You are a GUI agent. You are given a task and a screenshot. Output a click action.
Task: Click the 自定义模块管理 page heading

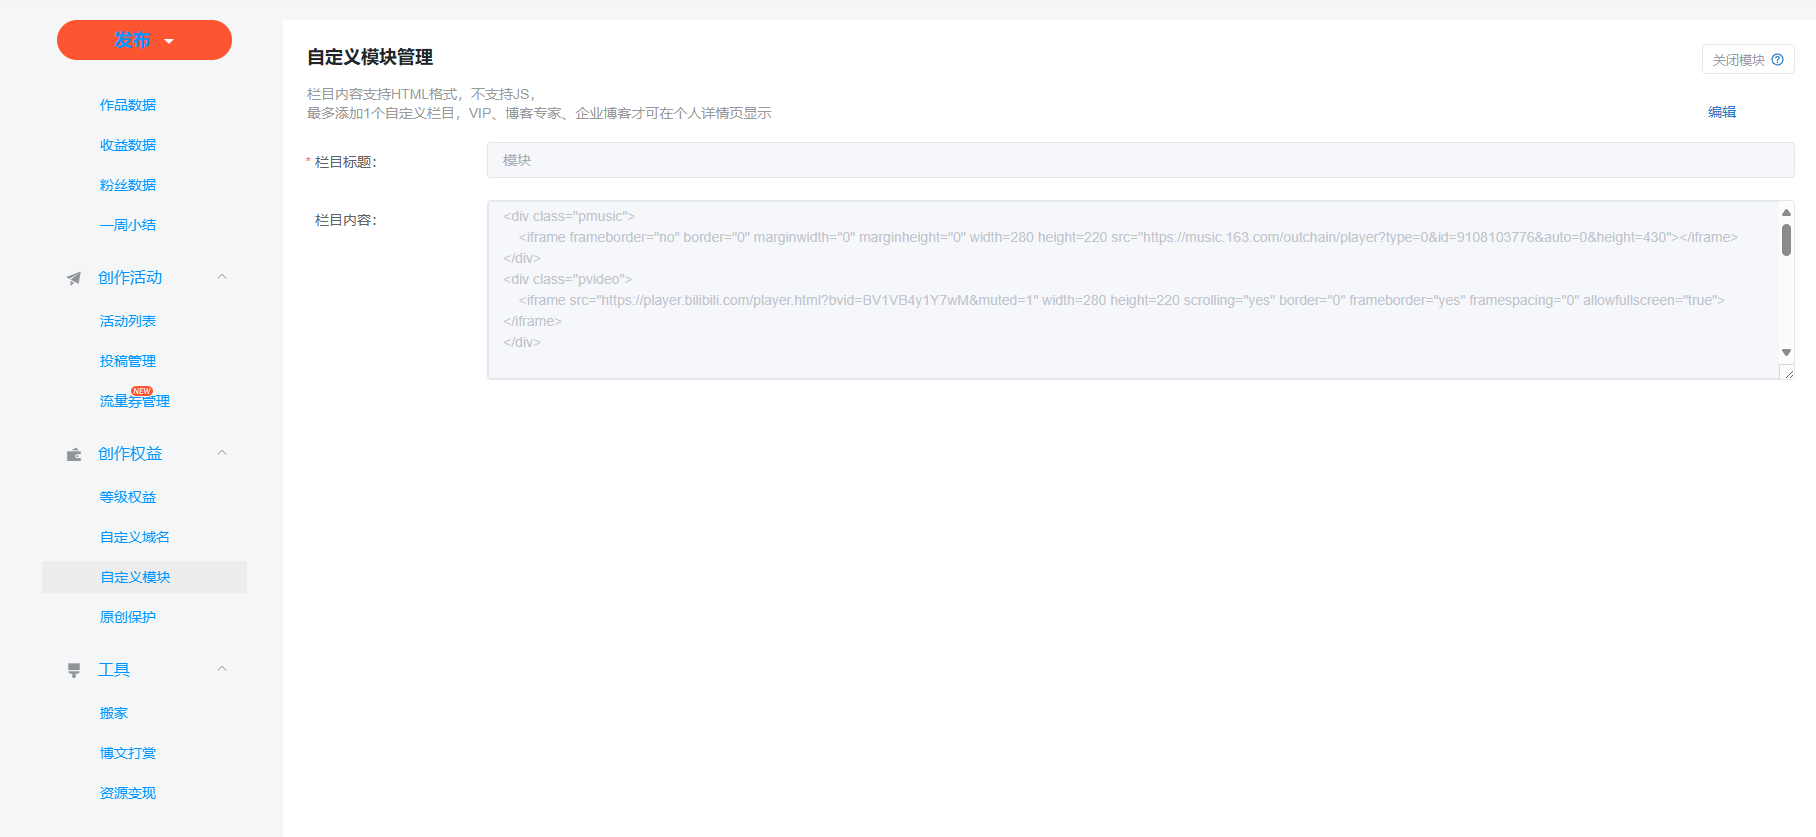[370, 57]
